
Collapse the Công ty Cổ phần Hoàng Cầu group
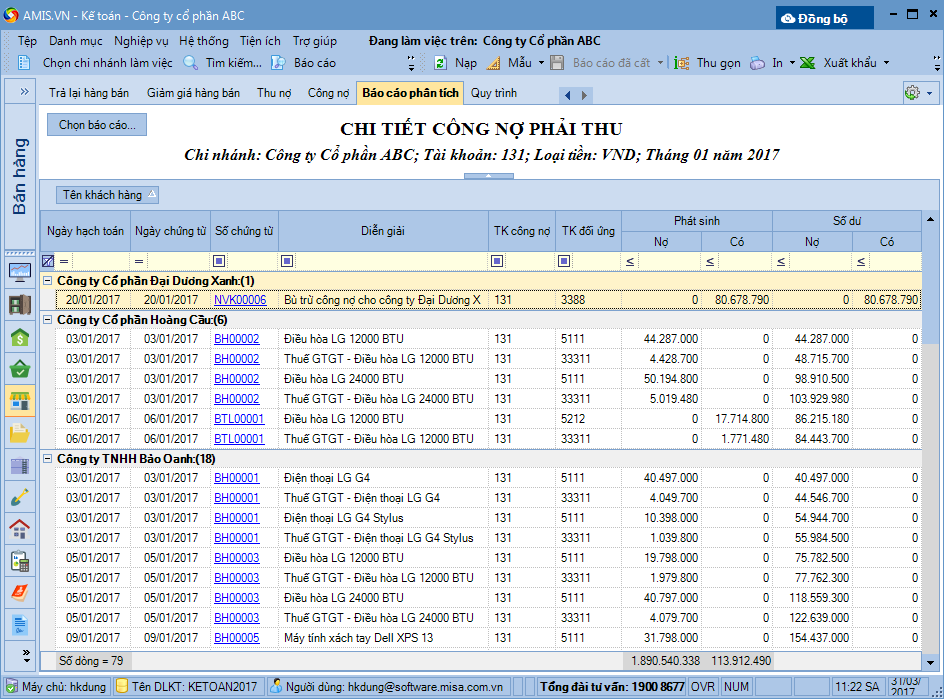click(x=47, y=320)
